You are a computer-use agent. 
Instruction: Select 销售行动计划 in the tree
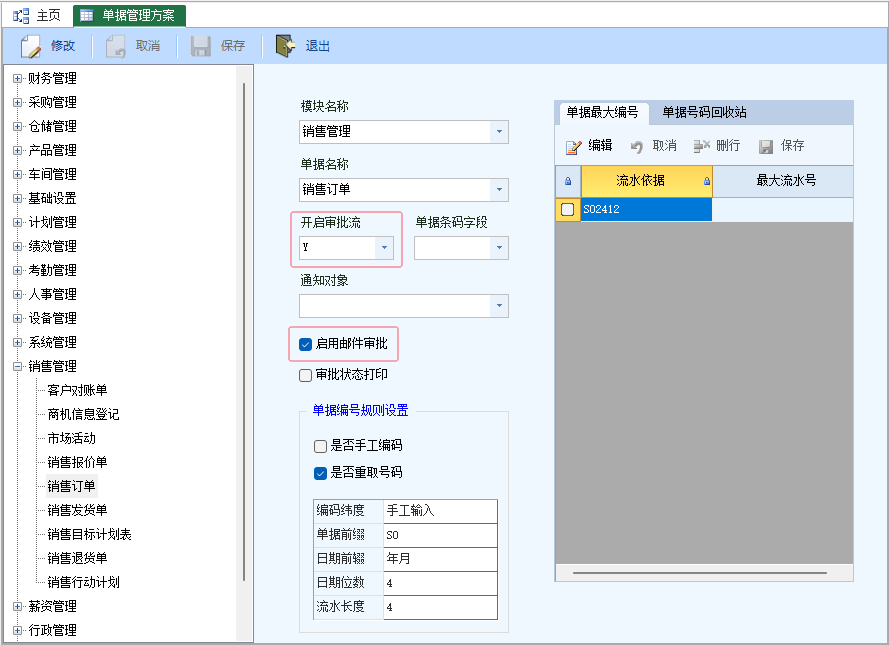tap(83, 582)
